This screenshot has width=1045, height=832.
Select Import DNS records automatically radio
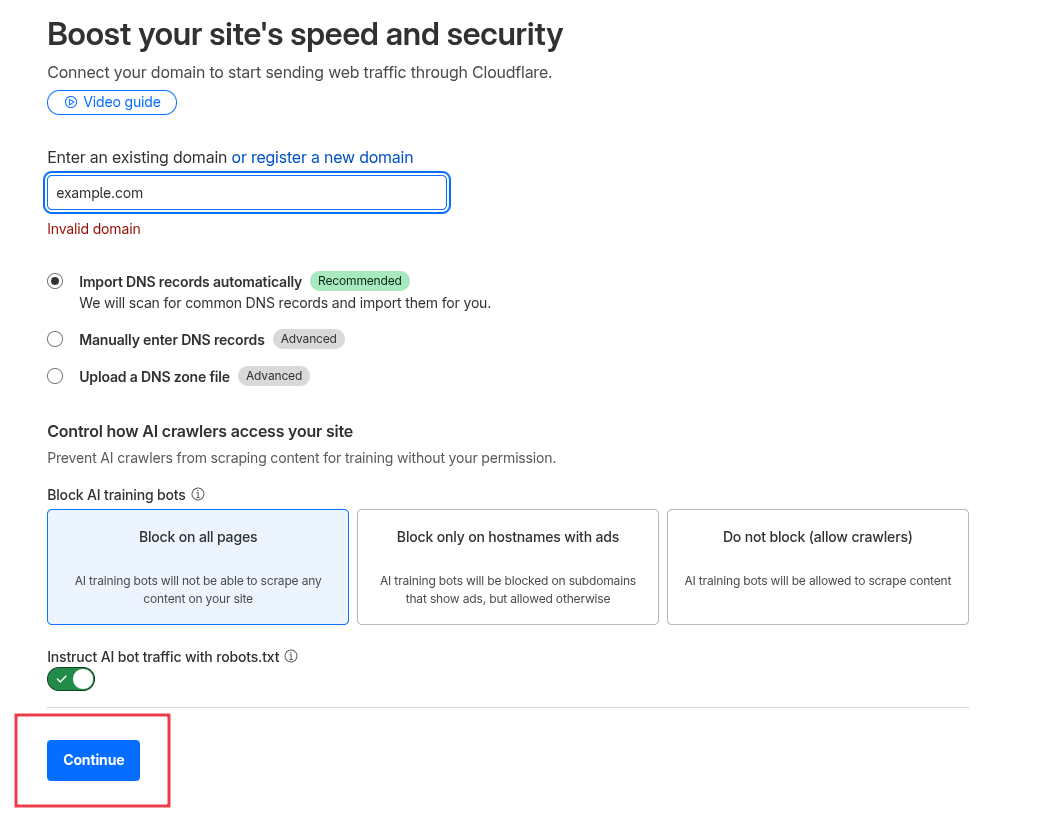55,281
